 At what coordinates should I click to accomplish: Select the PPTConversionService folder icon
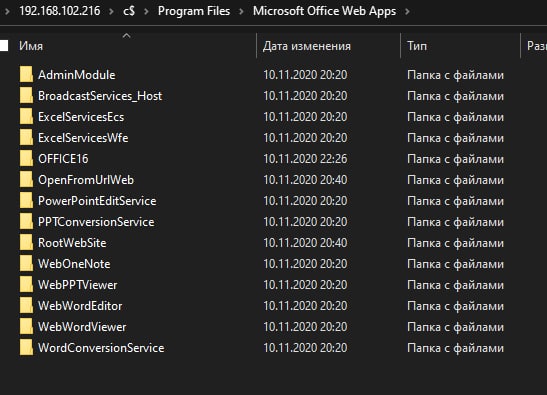26,222
